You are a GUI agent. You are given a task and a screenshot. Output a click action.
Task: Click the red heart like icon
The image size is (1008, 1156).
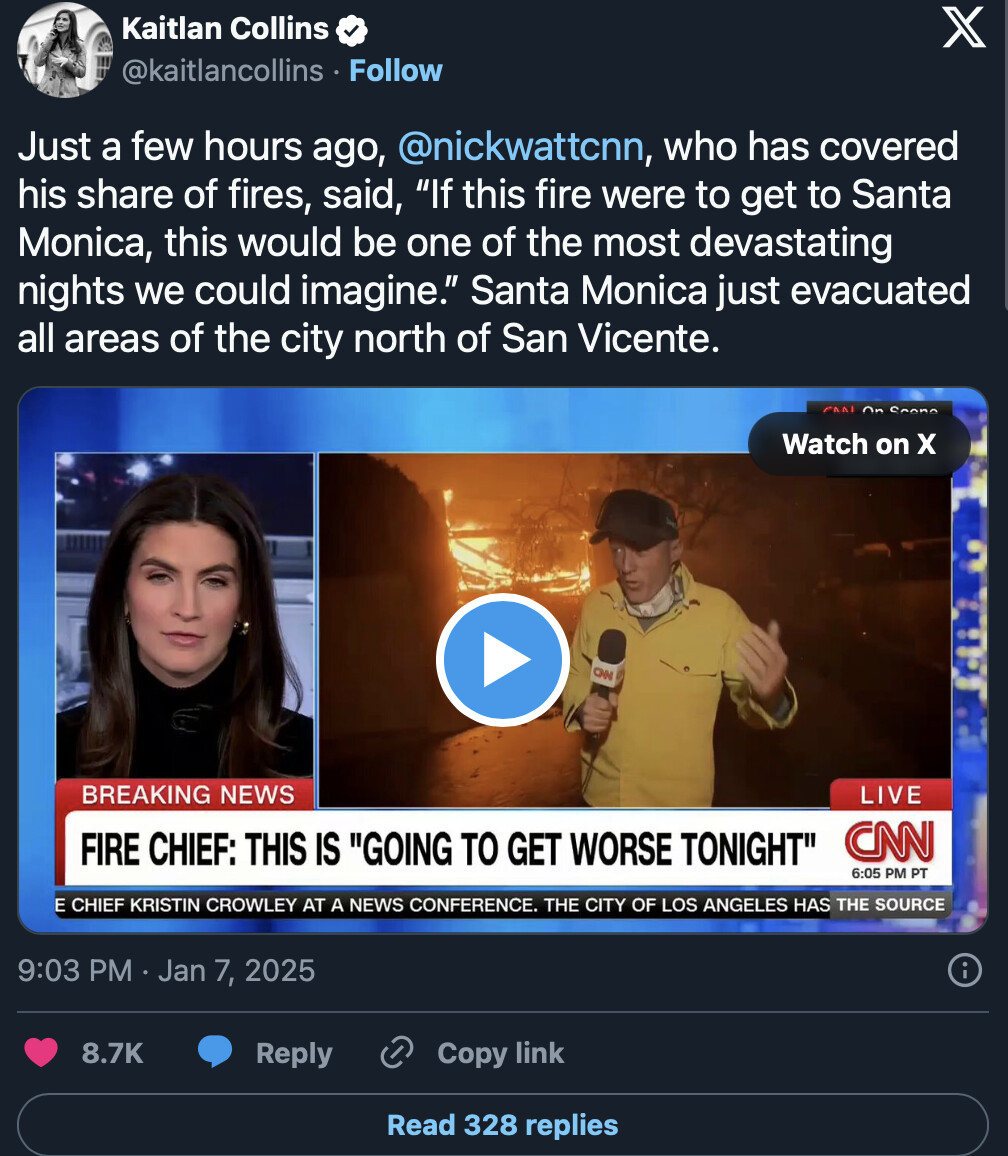pos(41,1052)
